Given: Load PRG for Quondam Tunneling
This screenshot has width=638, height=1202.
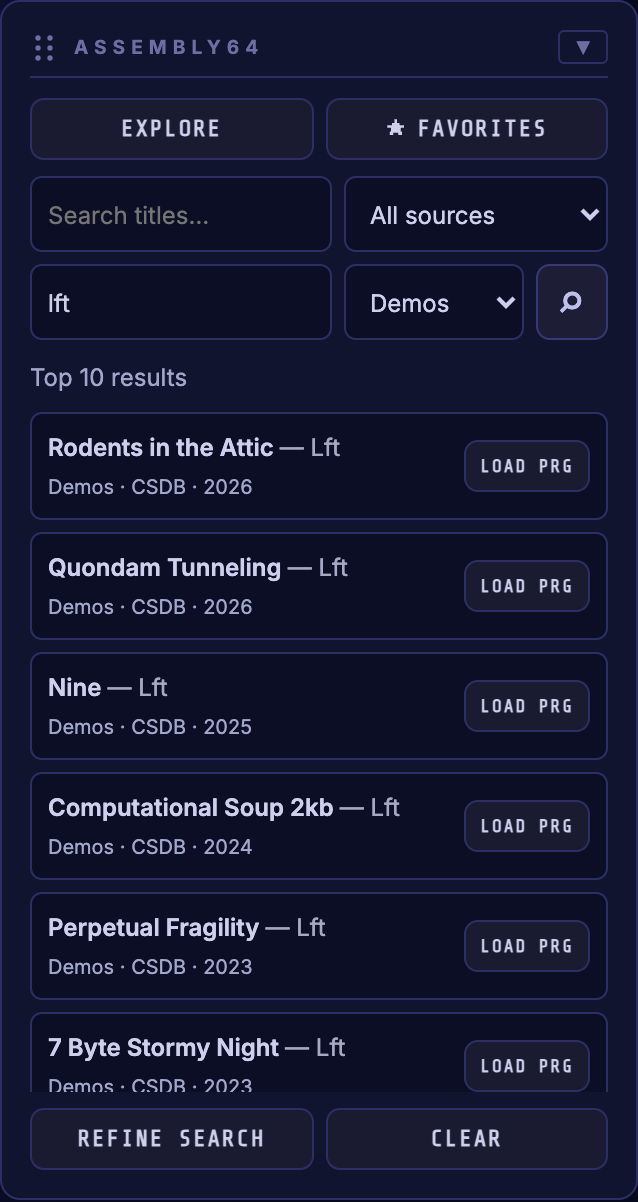Looking at the screenshot, I should [x=527, y=586].
